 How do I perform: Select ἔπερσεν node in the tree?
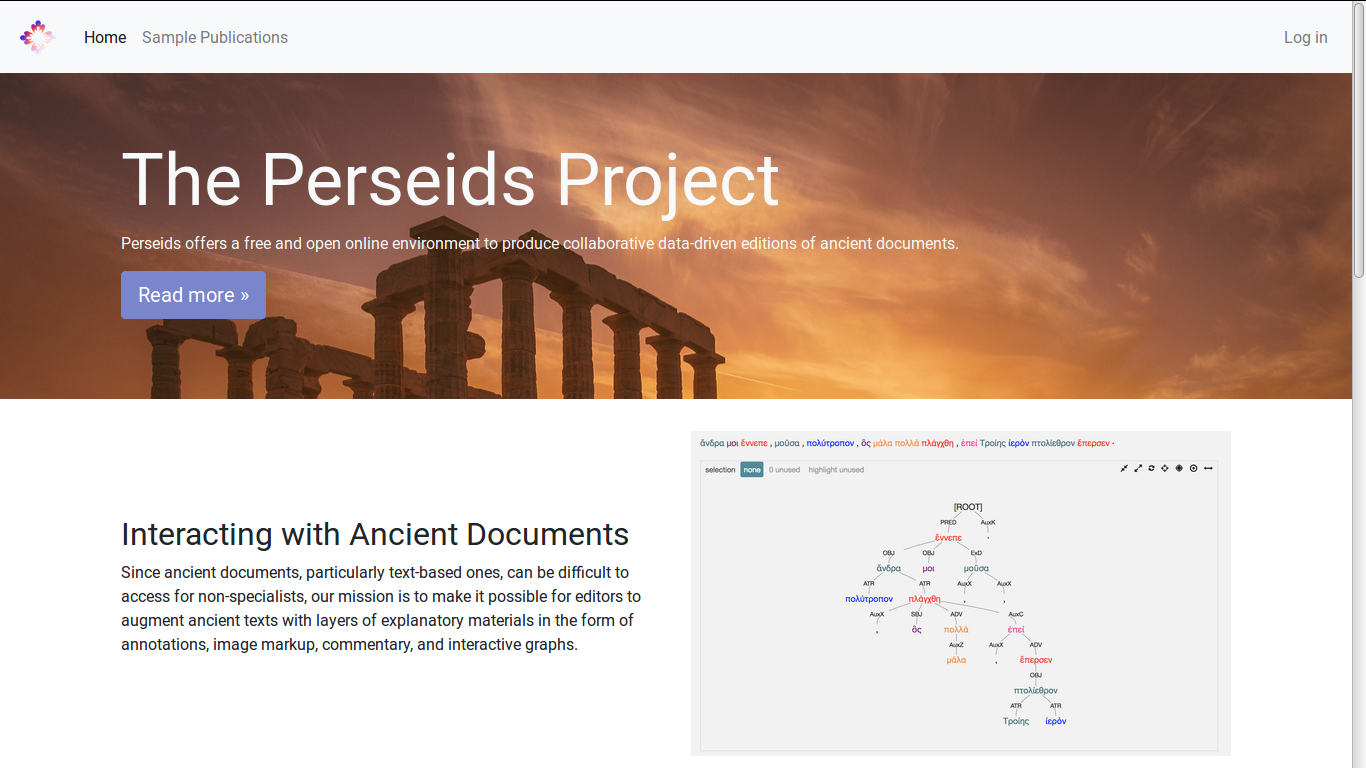click(x=1036, y=660)
